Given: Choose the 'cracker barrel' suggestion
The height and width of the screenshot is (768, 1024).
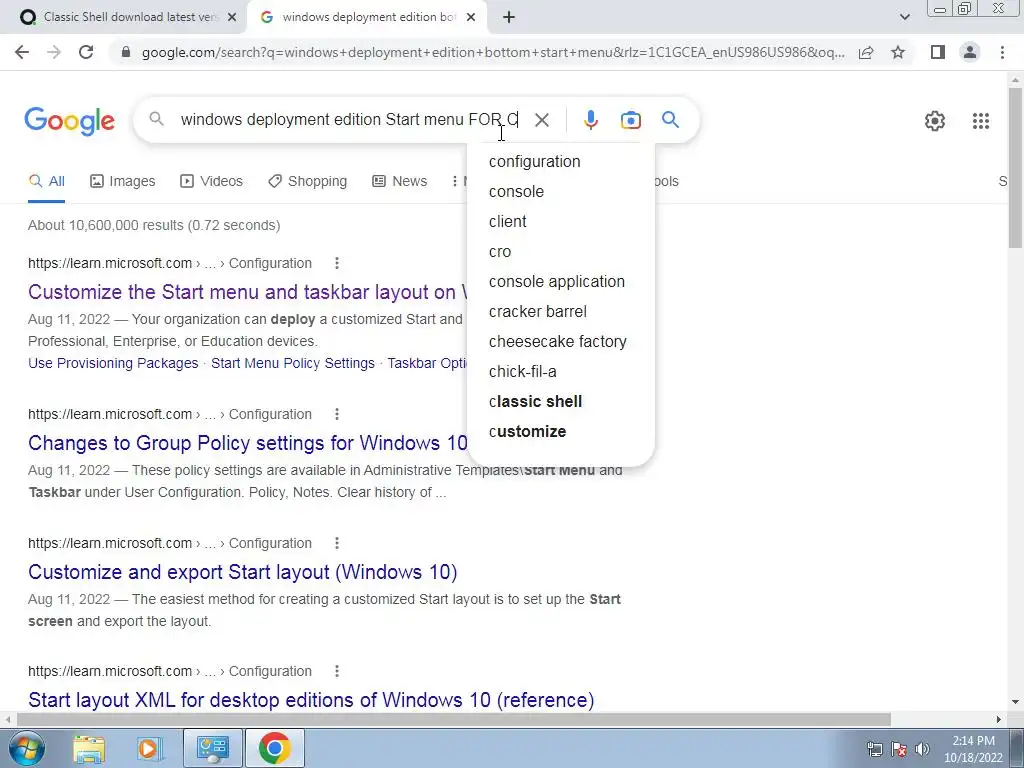Looking at the screenshot, I should tap(561, 312).
